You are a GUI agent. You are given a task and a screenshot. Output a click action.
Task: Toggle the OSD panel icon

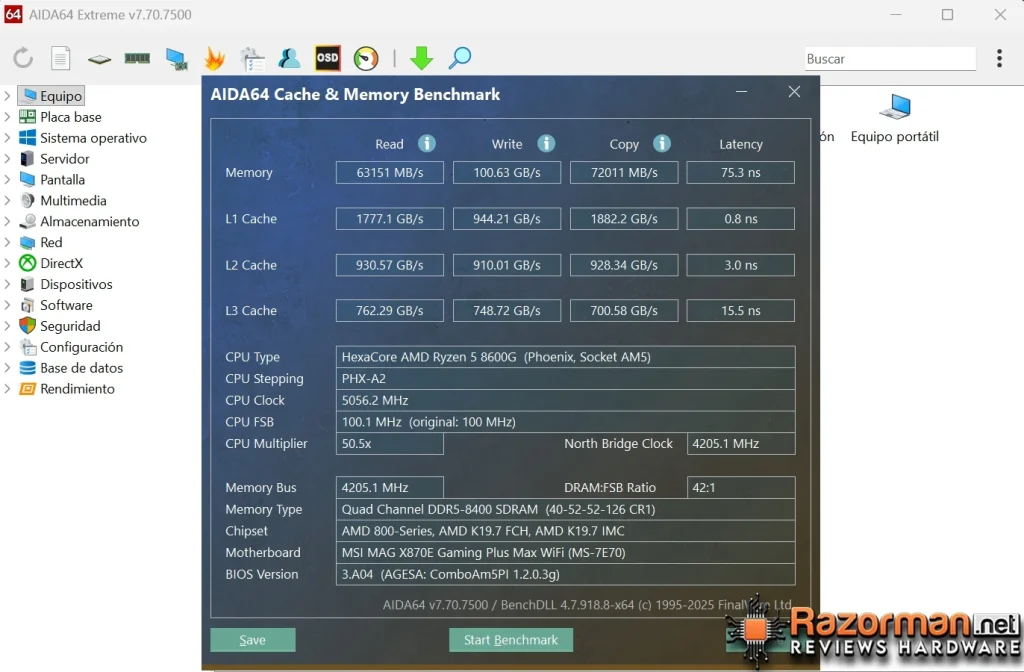coord(327,58)
